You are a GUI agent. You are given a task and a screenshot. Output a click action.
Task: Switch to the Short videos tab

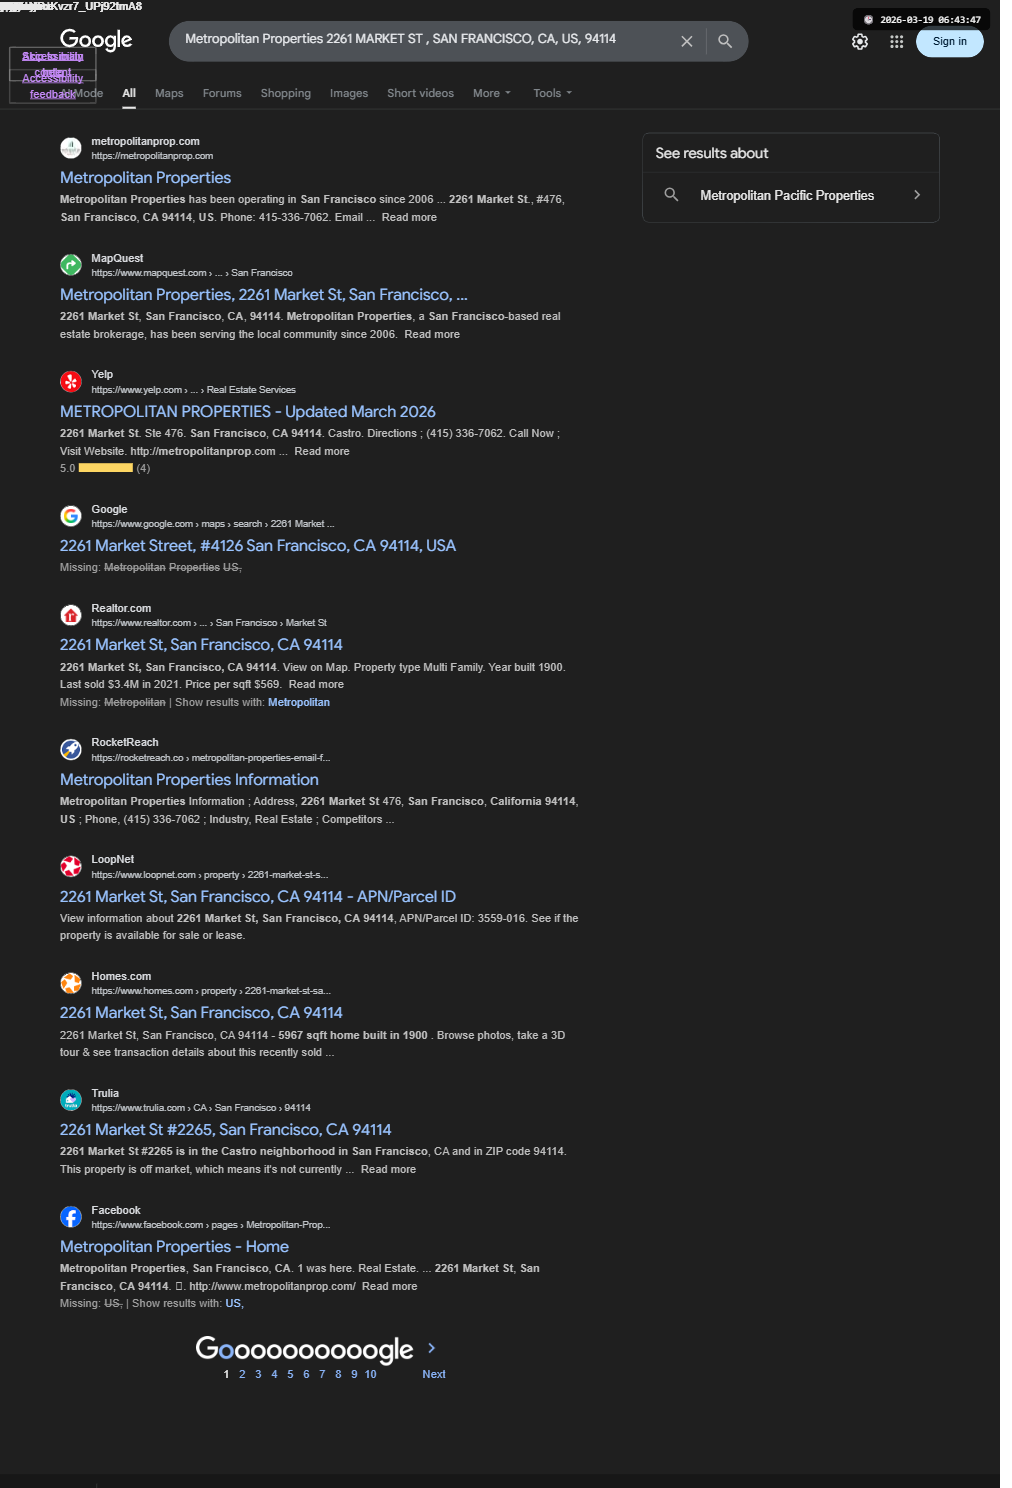pyautogui.click(x=420, y=93)
